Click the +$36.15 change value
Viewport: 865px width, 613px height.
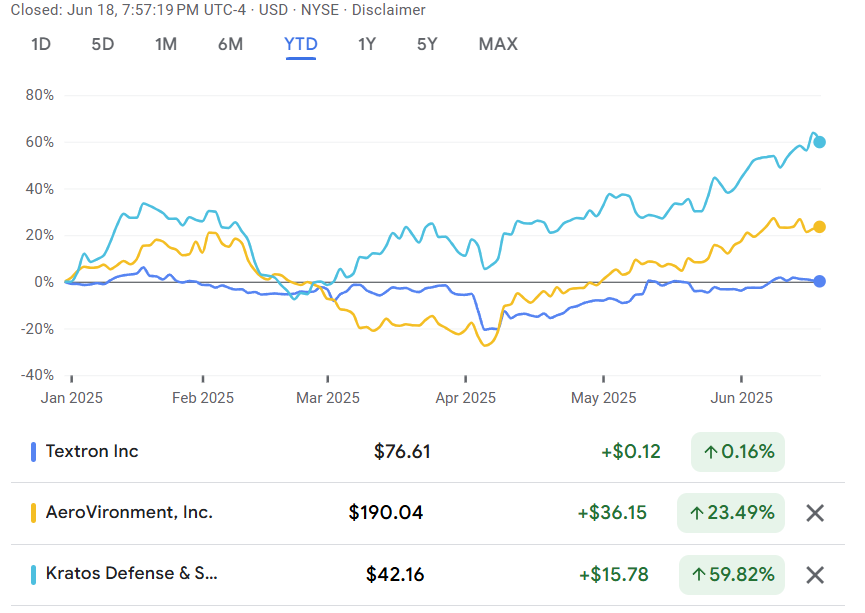click(612, 513)
